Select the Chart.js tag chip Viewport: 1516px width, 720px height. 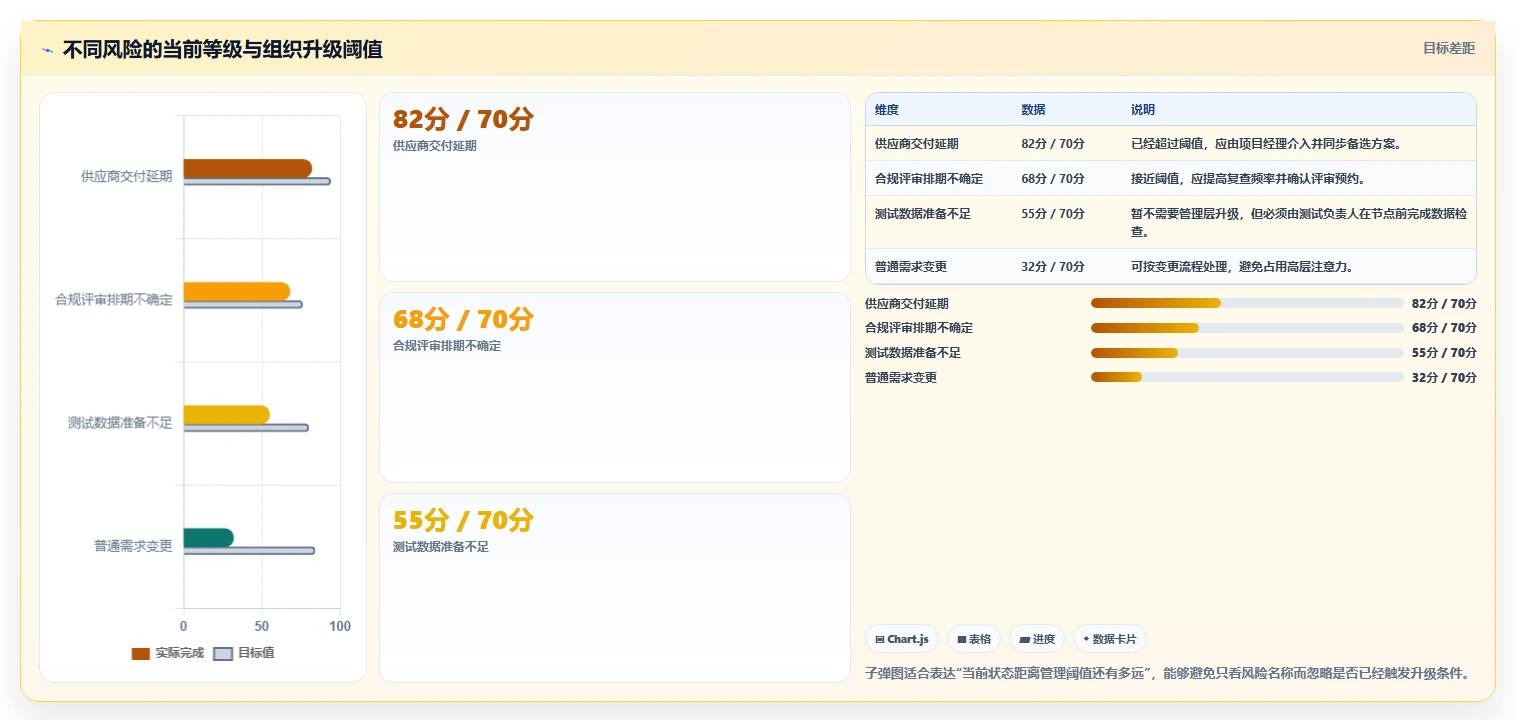point(901,639)
